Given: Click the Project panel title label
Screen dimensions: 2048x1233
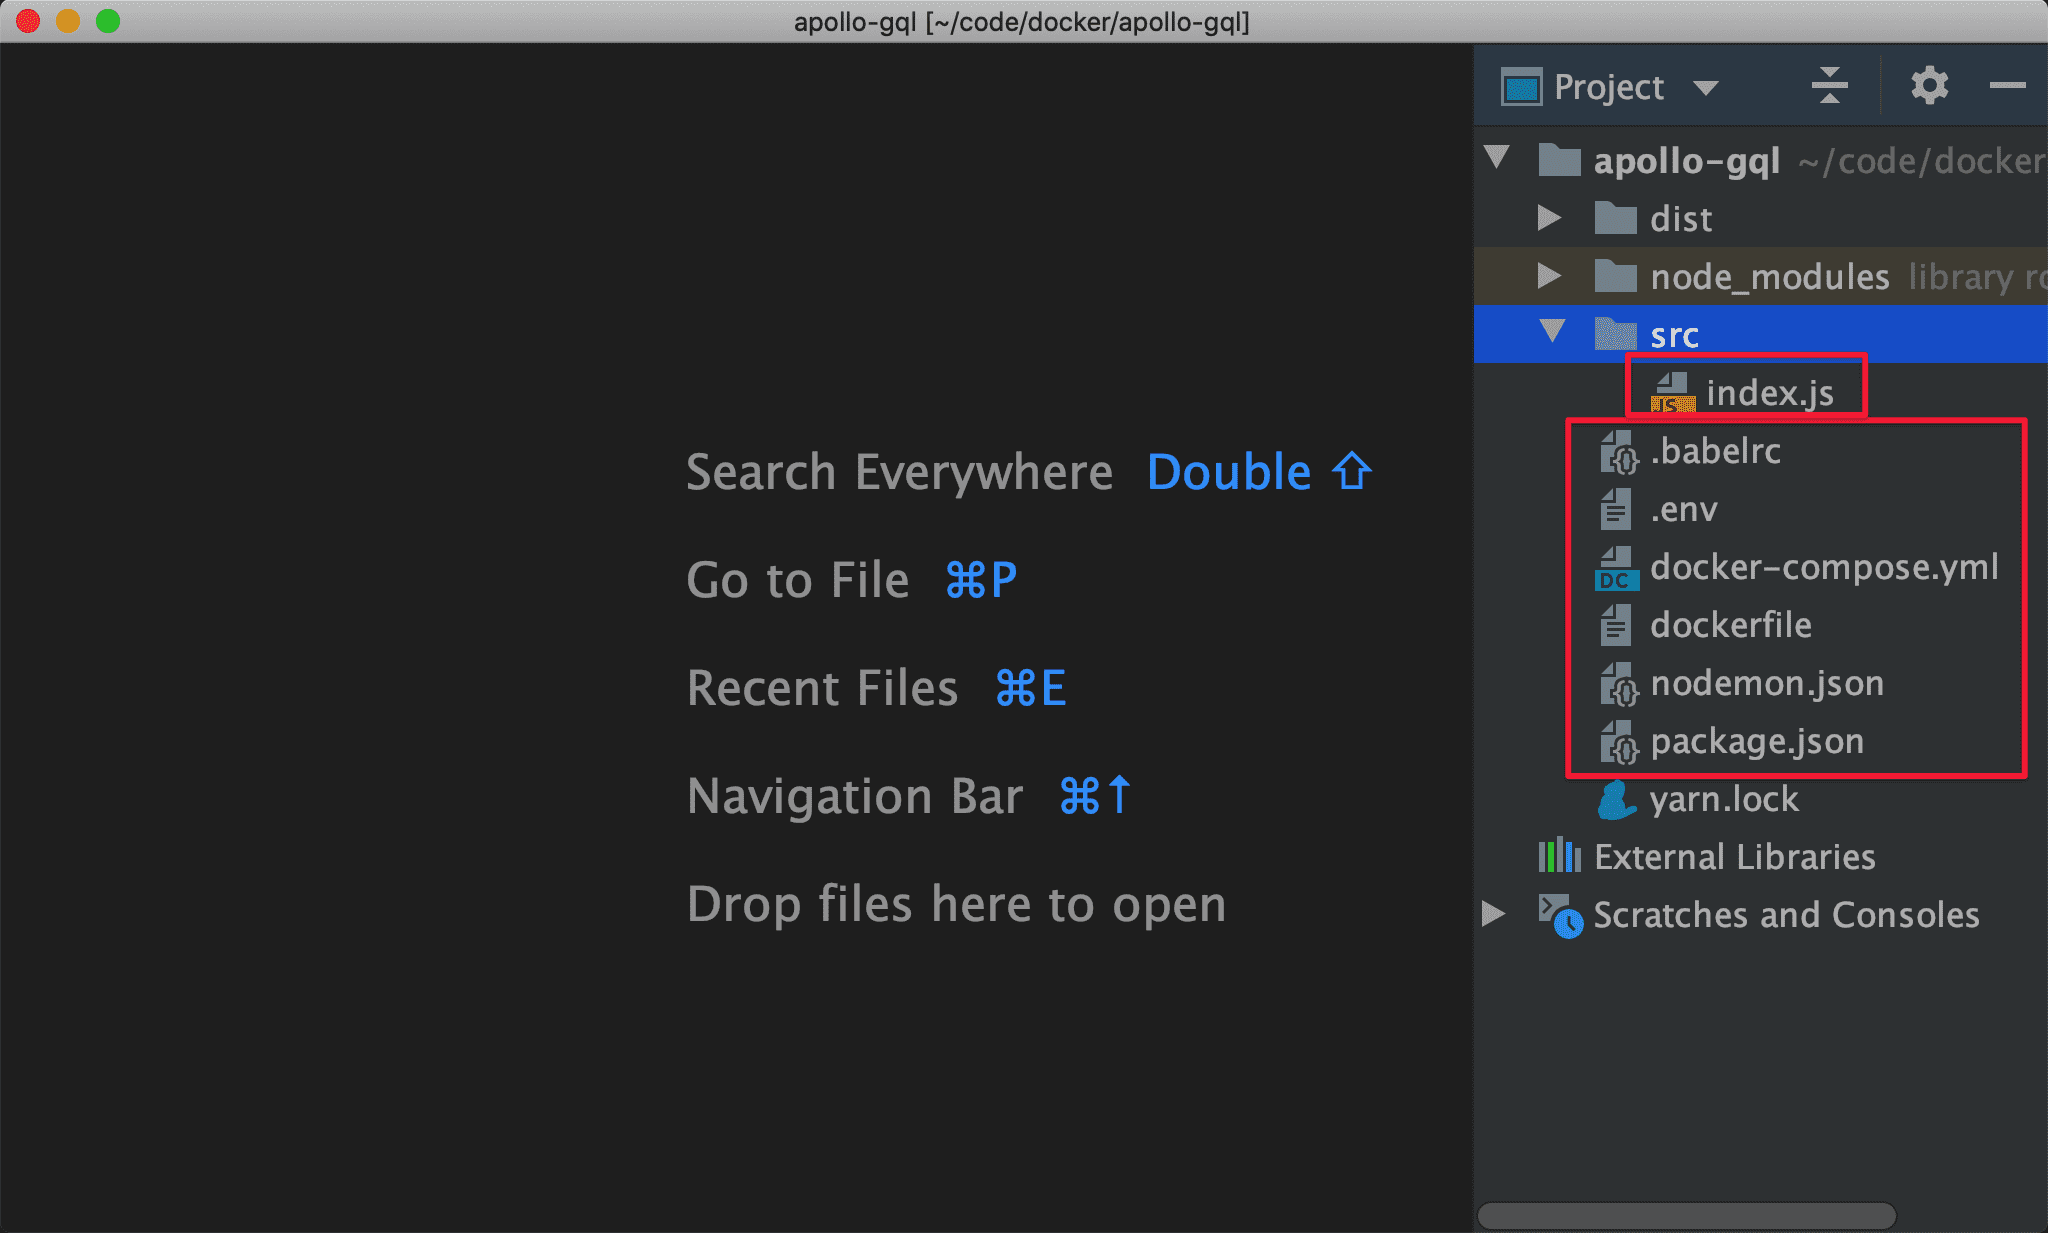Looking at the screenshot, I should click(1609, 88).
